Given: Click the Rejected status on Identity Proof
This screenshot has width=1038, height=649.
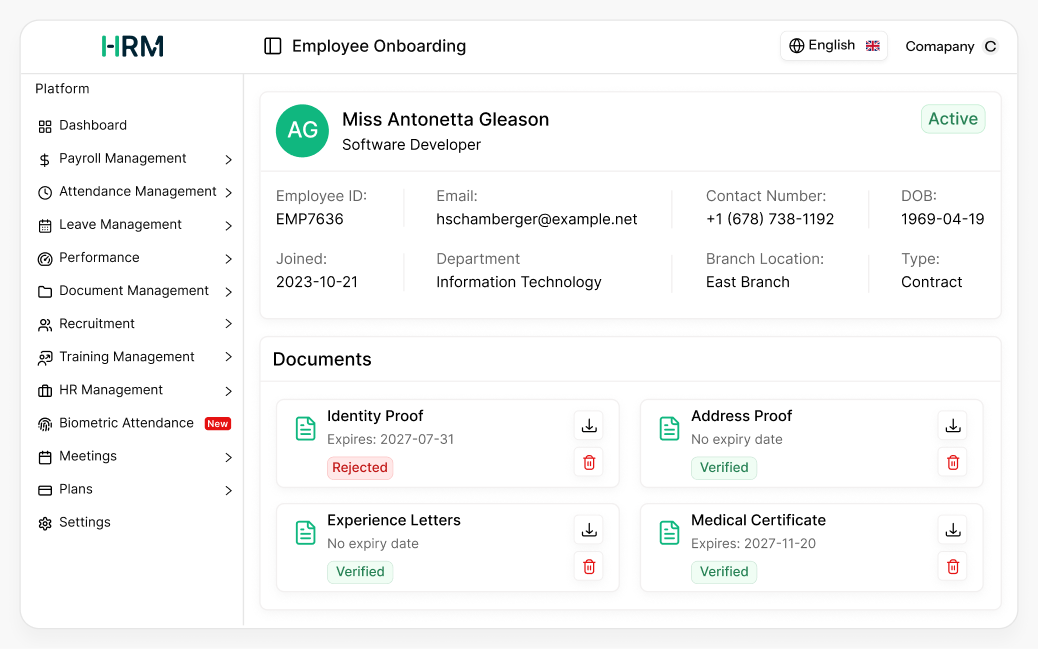Looking at the screenshot, I should coord(360,467).
